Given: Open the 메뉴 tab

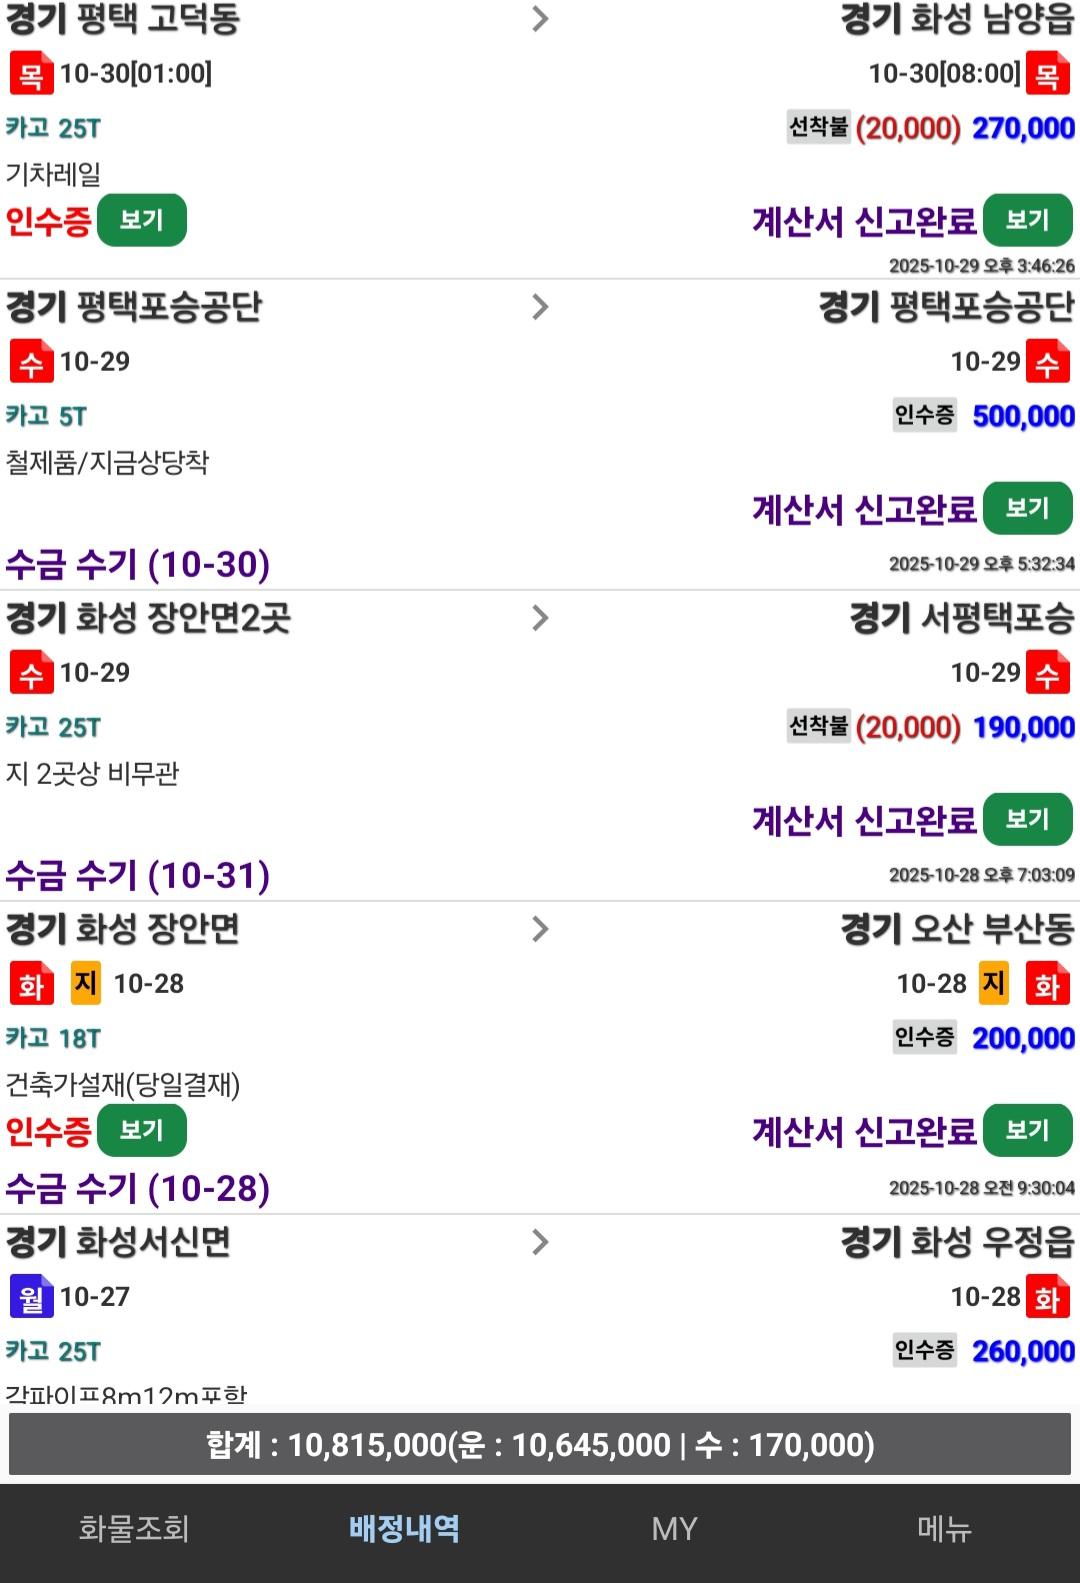Looking at the screenshot, I should point(944,1528).
